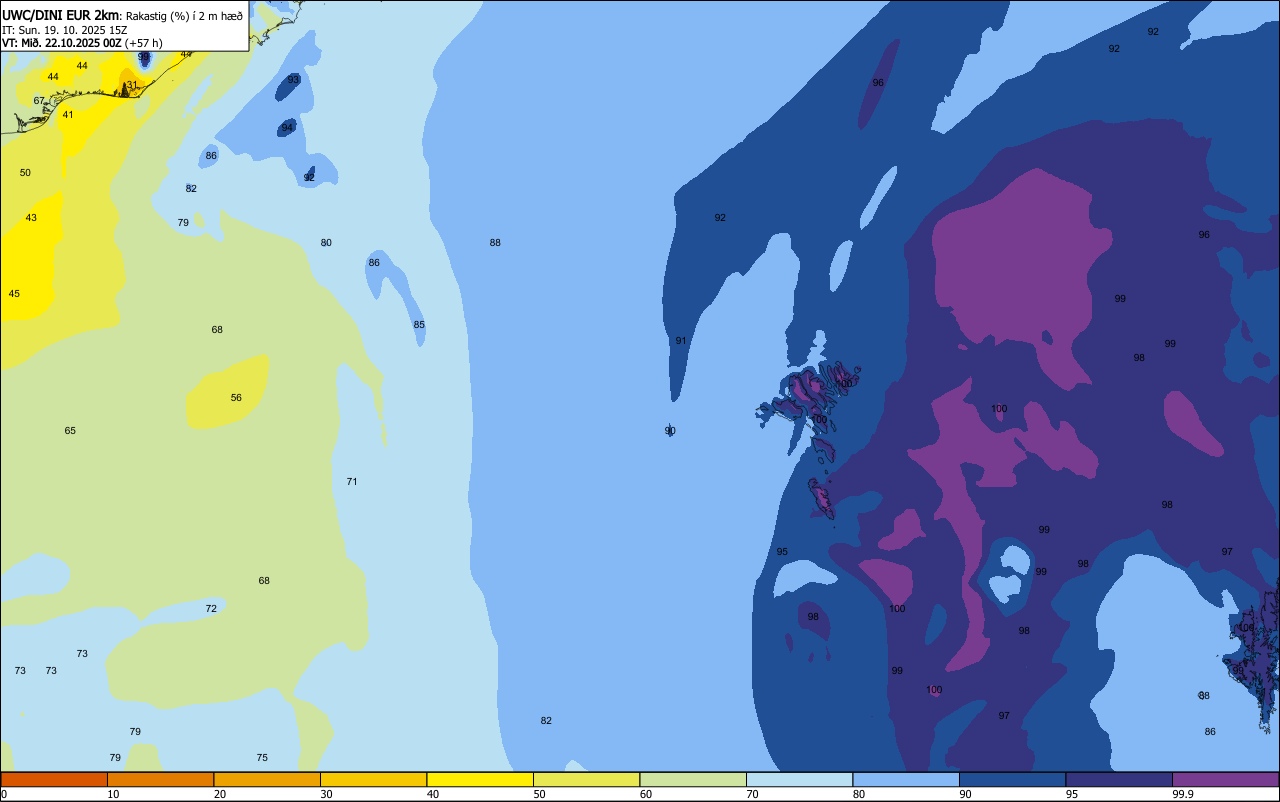Click the map value '56' in the yellow patch
The width and height of the screenshot is (1280, 802).
pyautogui.click(x=236, y=398)
